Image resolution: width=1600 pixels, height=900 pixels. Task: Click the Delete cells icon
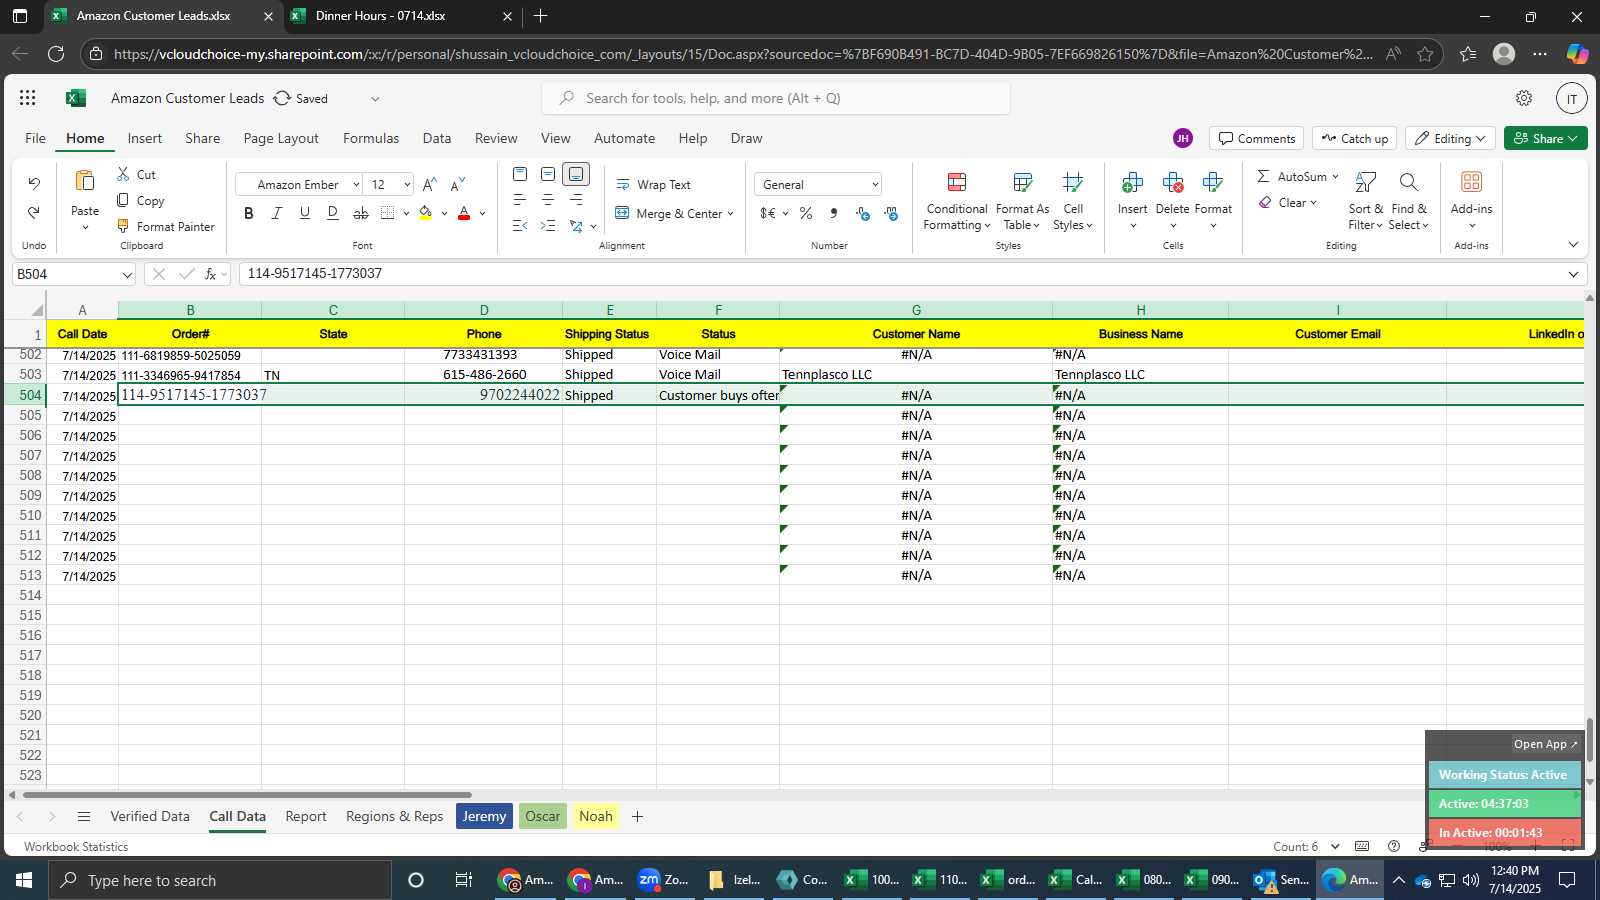(1172, 182)
